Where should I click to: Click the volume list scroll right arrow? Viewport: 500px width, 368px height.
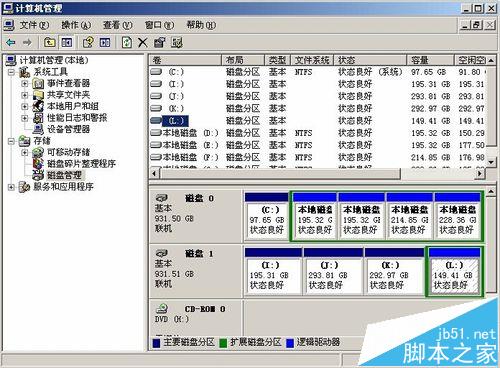480,173
